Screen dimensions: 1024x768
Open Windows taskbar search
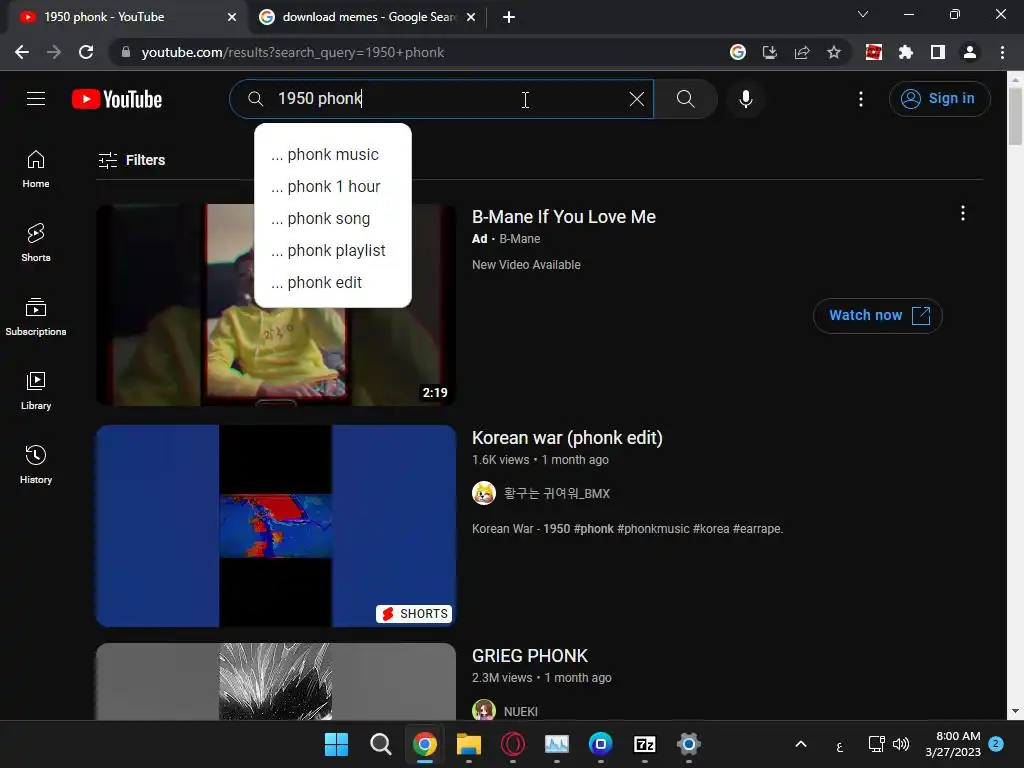(380, 744)
